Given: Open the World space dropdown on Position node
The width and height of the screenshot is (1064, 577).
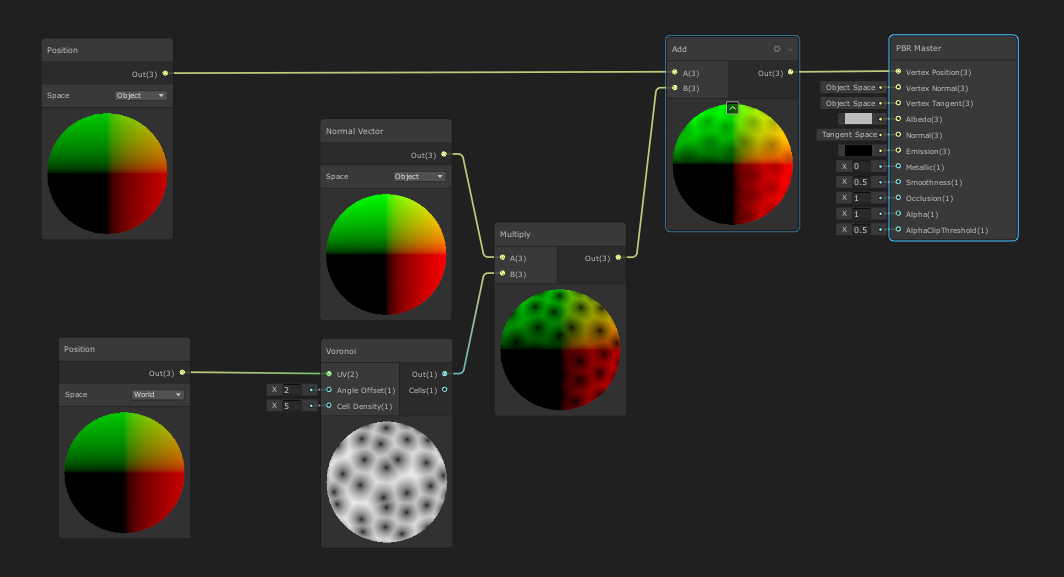Looking at the screenshot, I should coord(158,395).
